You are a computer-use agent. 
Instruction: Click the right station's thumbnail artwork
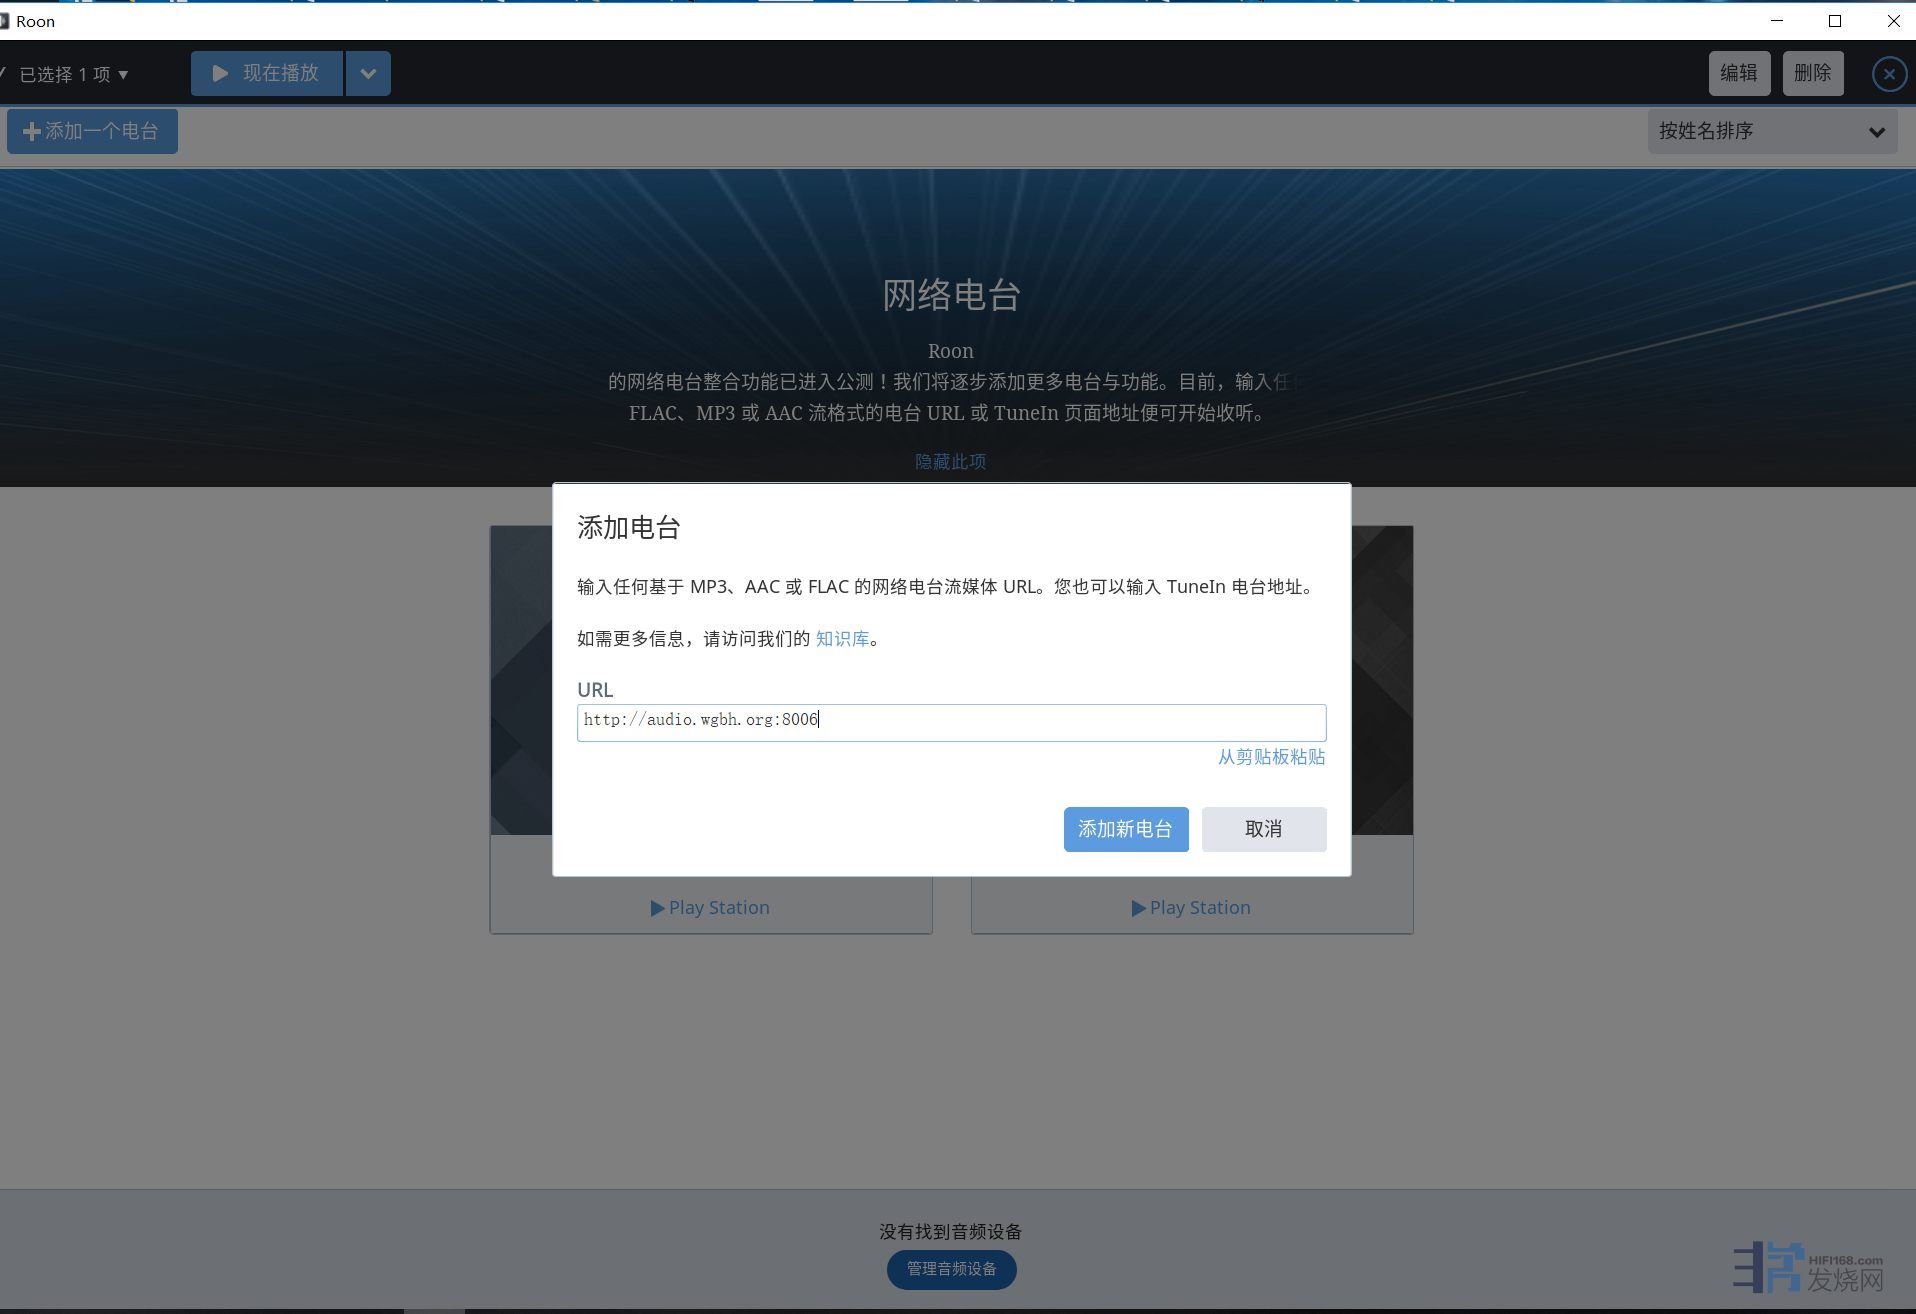pos(1382,680)
